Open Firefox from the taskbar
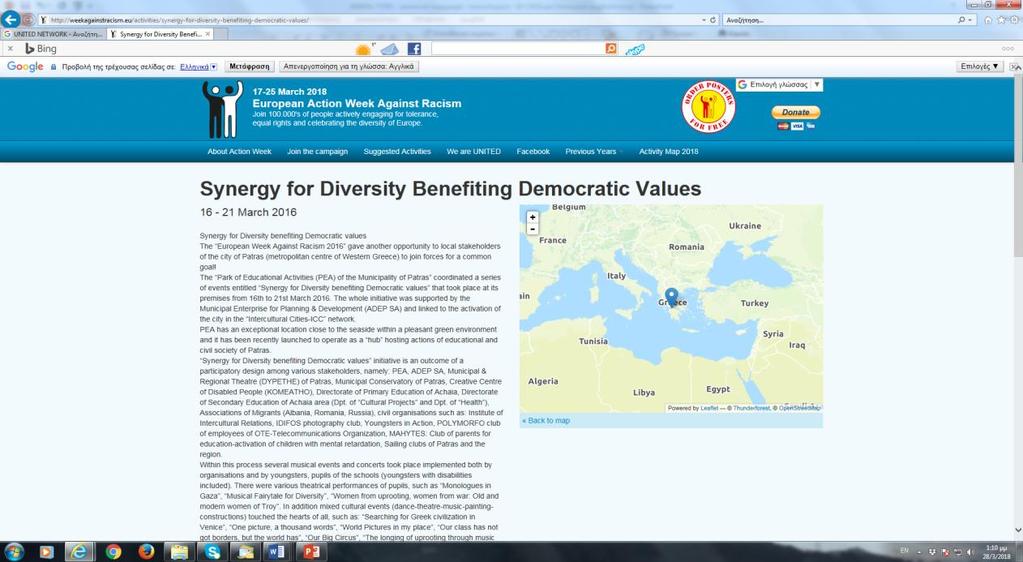This screenshot has width=1023, height=562. [145, 552]
